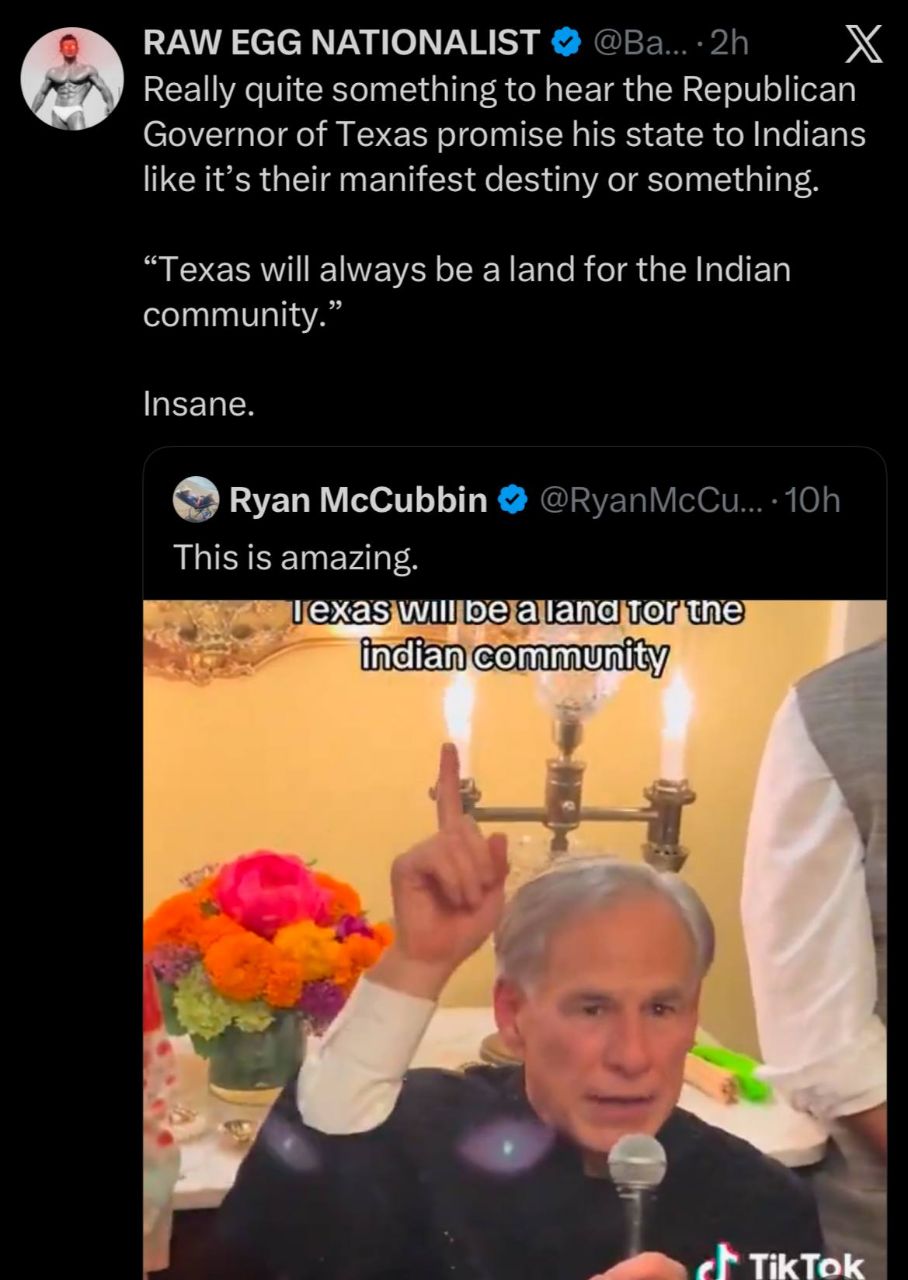Open quoted post text 'This is amazing.'
This screenshot has height=1280, width=908.
(296, 557)
